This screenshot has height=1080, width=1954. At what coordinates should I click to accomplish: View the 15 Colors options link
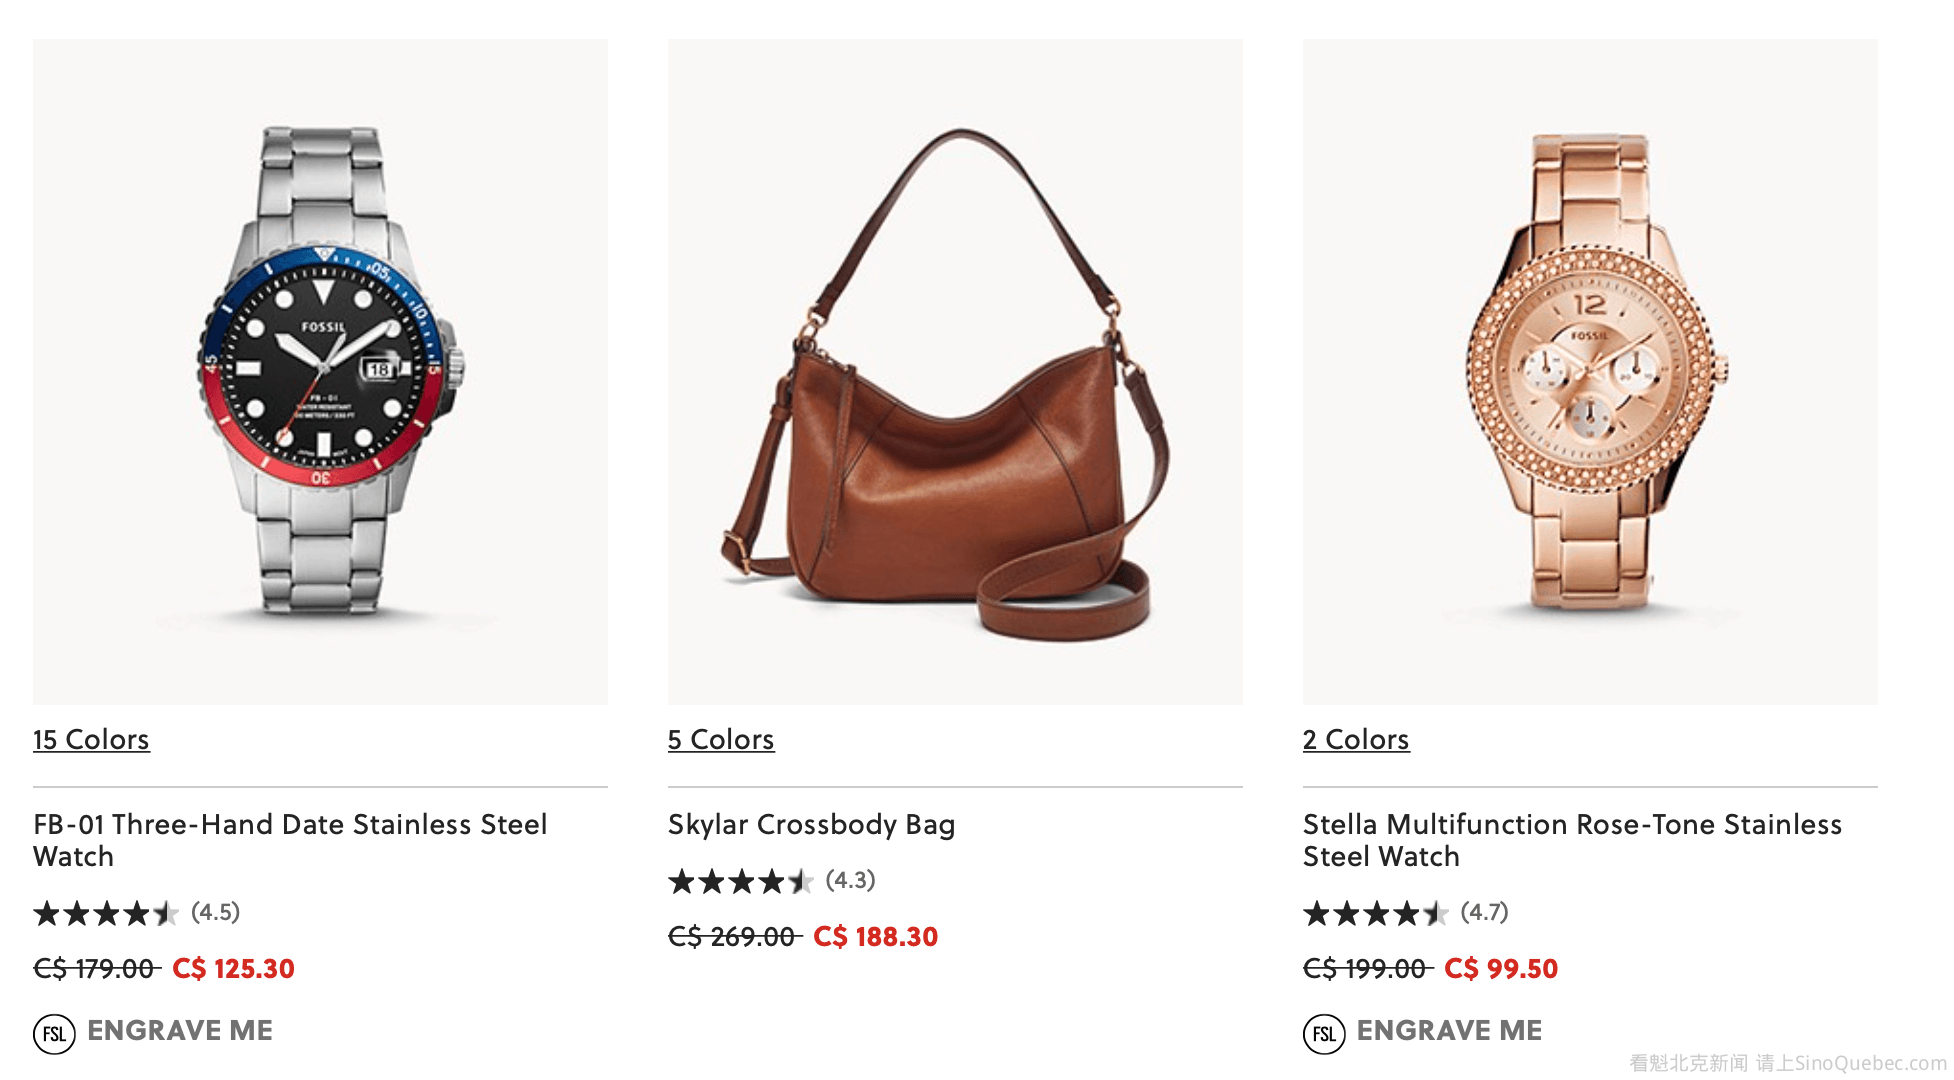91,740
